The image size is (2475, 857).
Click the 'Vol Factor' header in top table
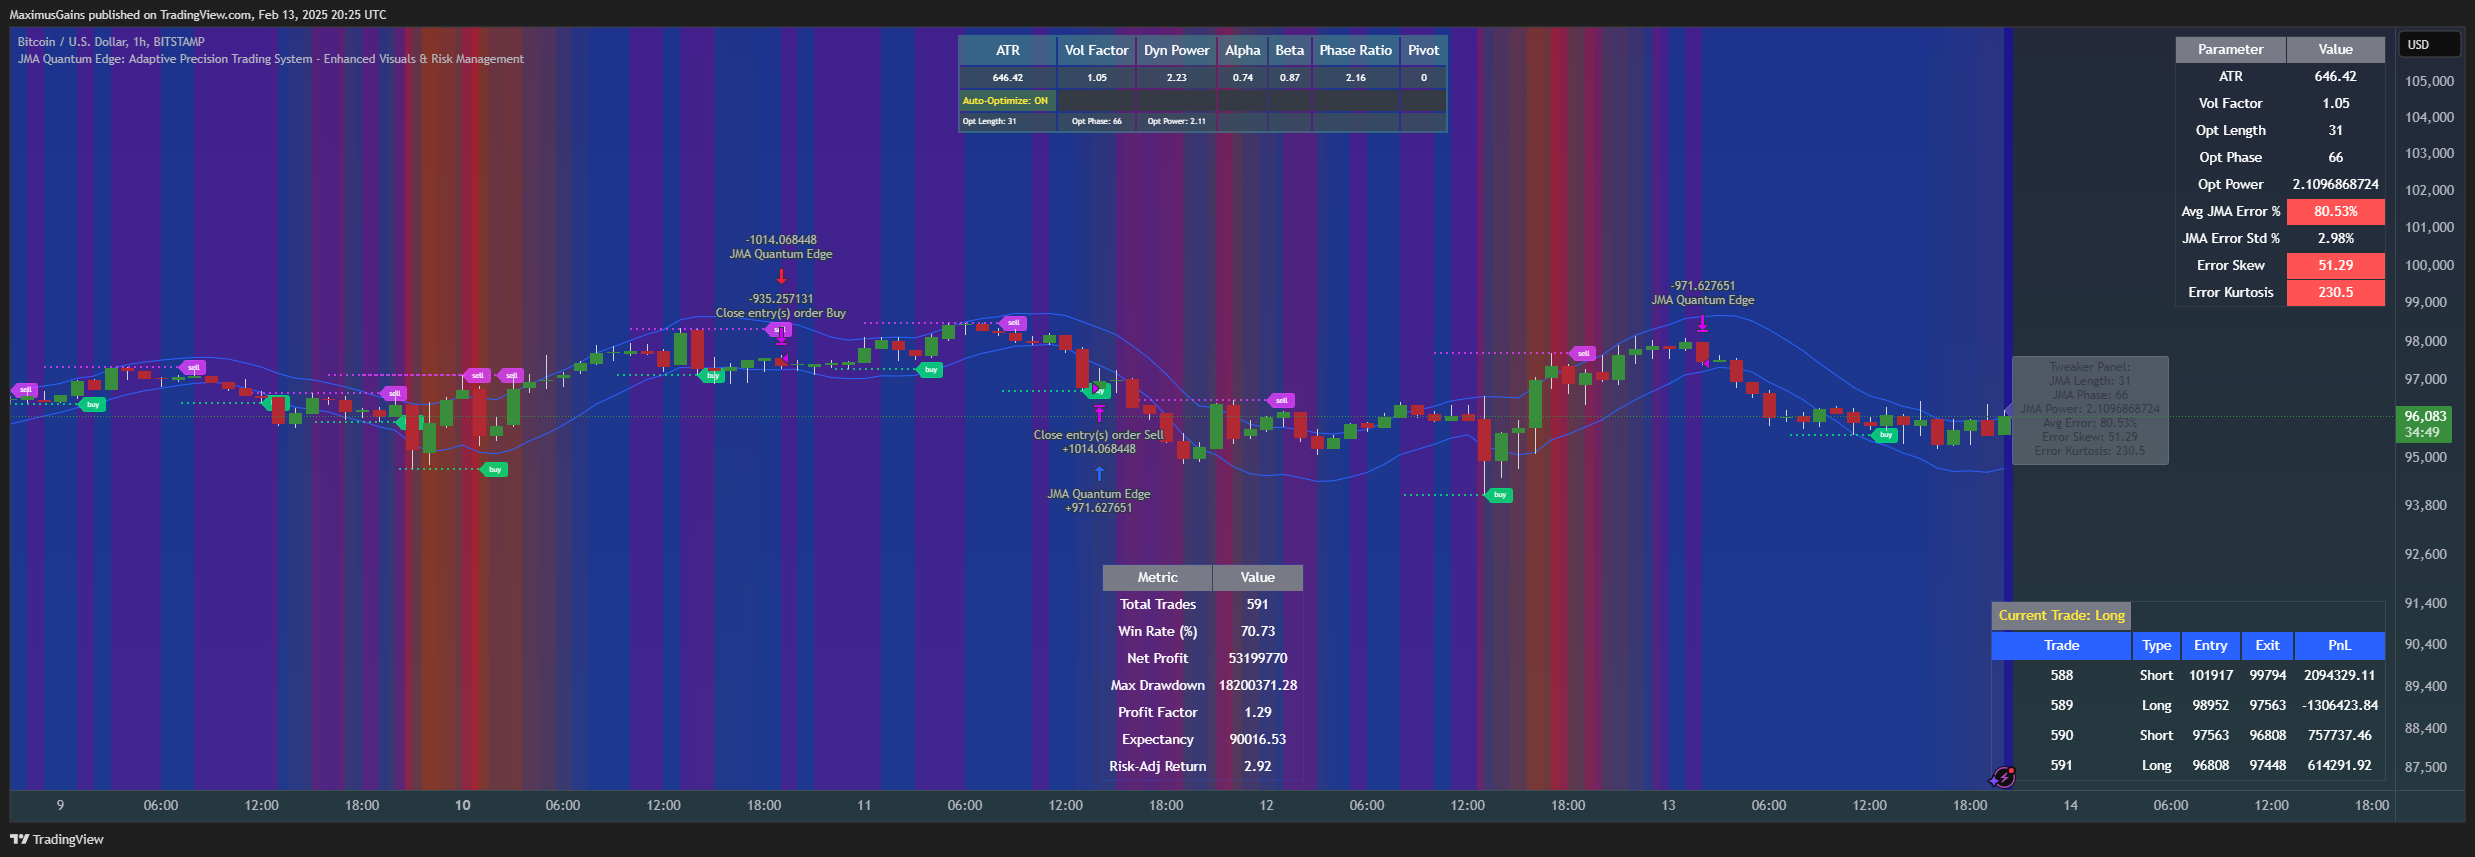click(x=1096, y=51)
